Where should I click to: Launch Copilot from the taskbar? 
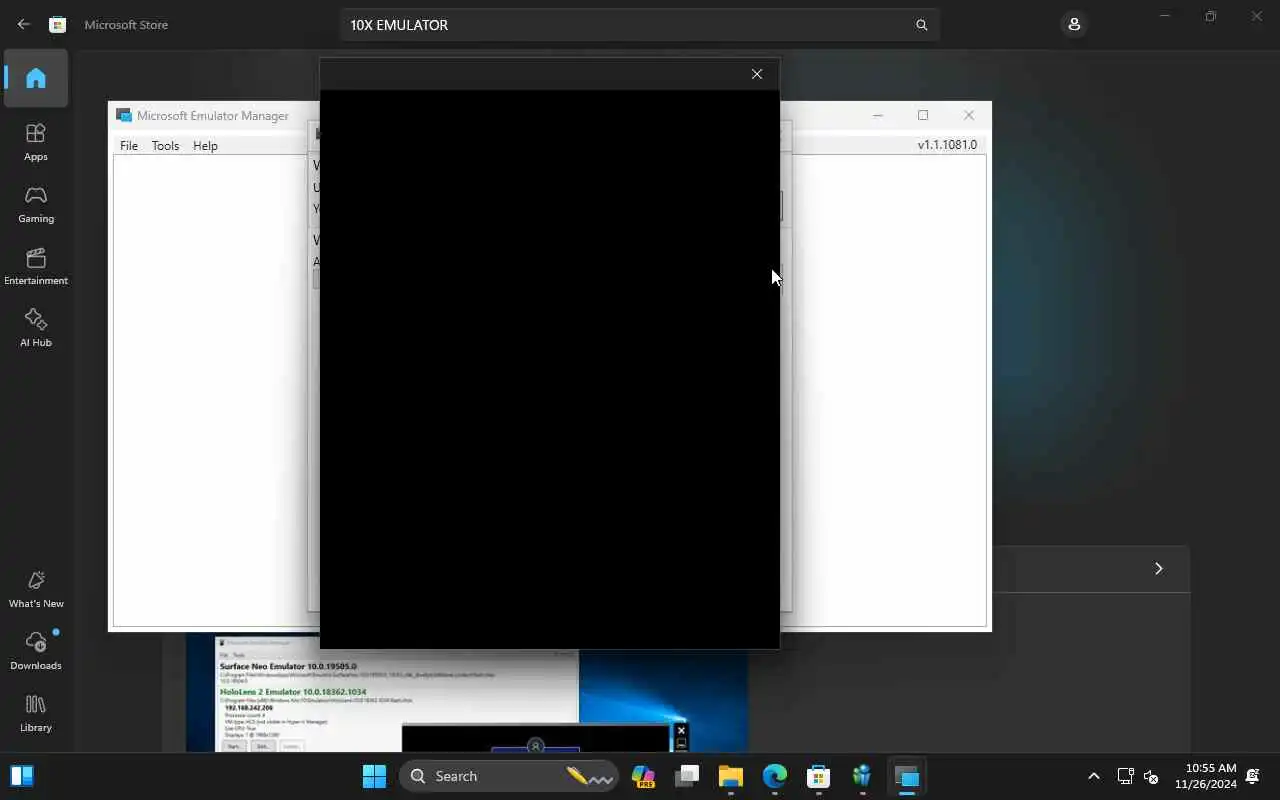pyautogui.click(x=643, y=776)
